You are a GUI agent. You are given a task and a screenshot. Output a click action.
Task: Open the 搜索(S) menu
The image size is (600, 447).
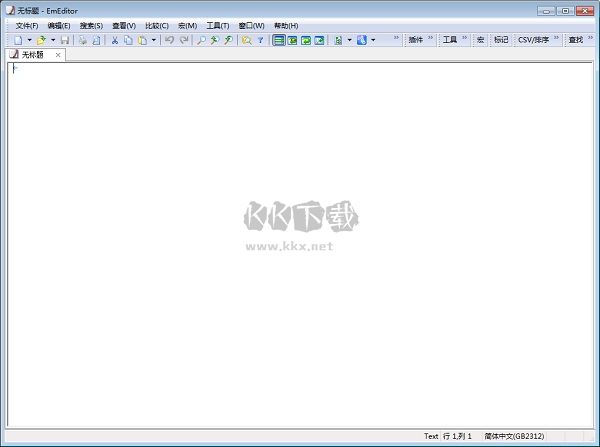(91, 26)
